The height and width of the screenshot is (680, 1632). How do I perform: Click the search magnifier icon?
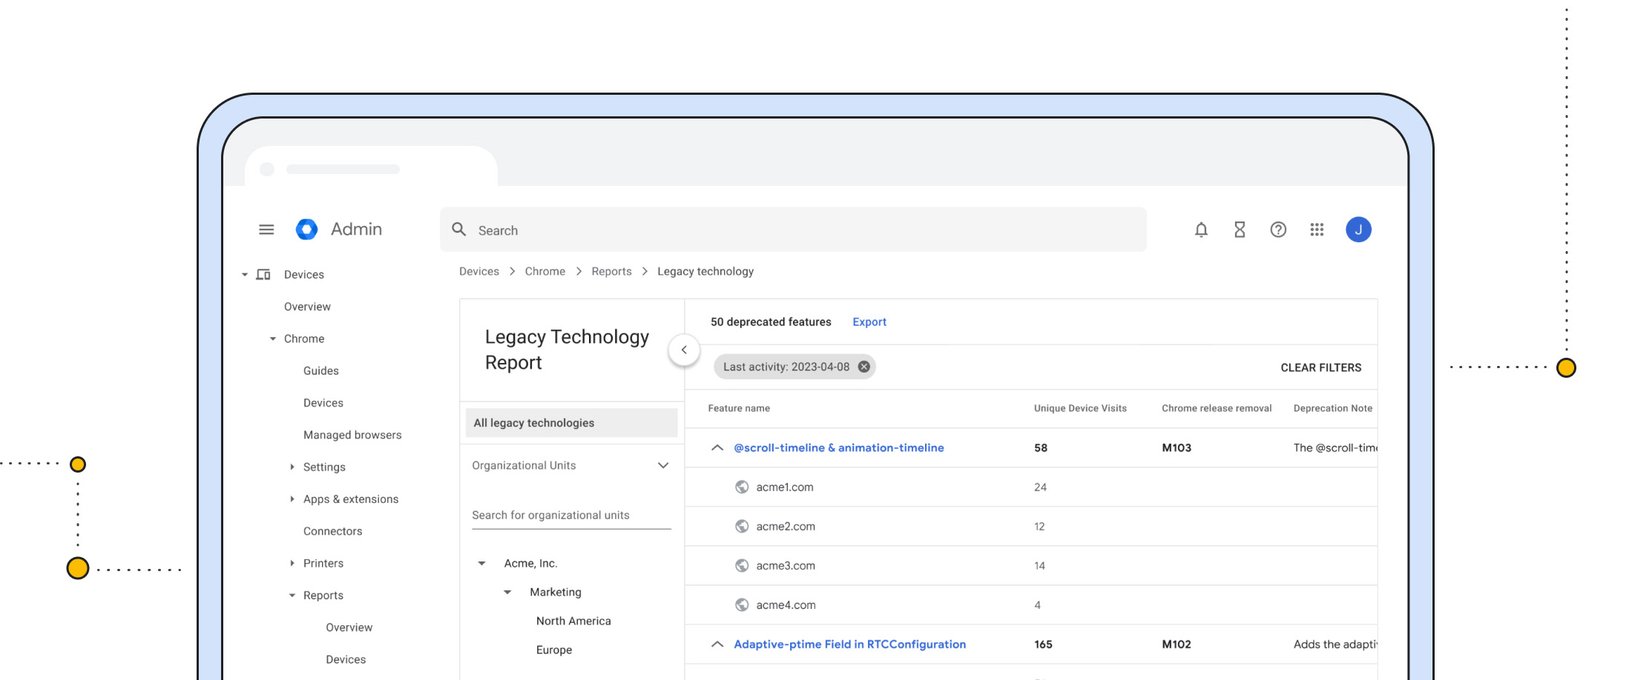(x=459, y=229)
